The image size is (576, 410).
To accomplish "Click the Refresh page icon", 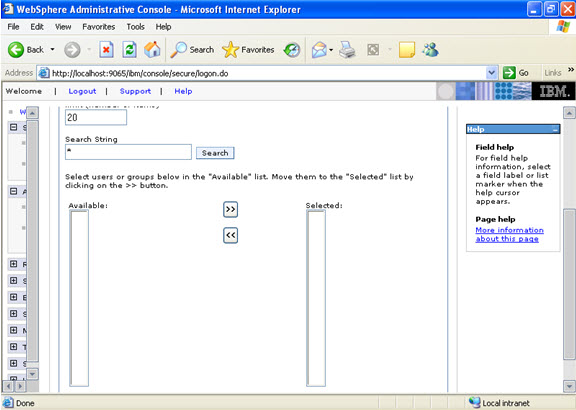I will 129,50.
